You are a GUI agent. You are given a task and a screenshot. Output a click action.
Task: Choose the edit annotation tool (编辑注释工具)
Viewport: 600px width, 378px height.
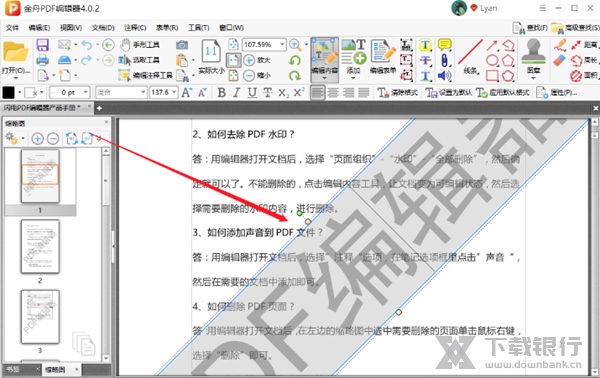(145, 75)
